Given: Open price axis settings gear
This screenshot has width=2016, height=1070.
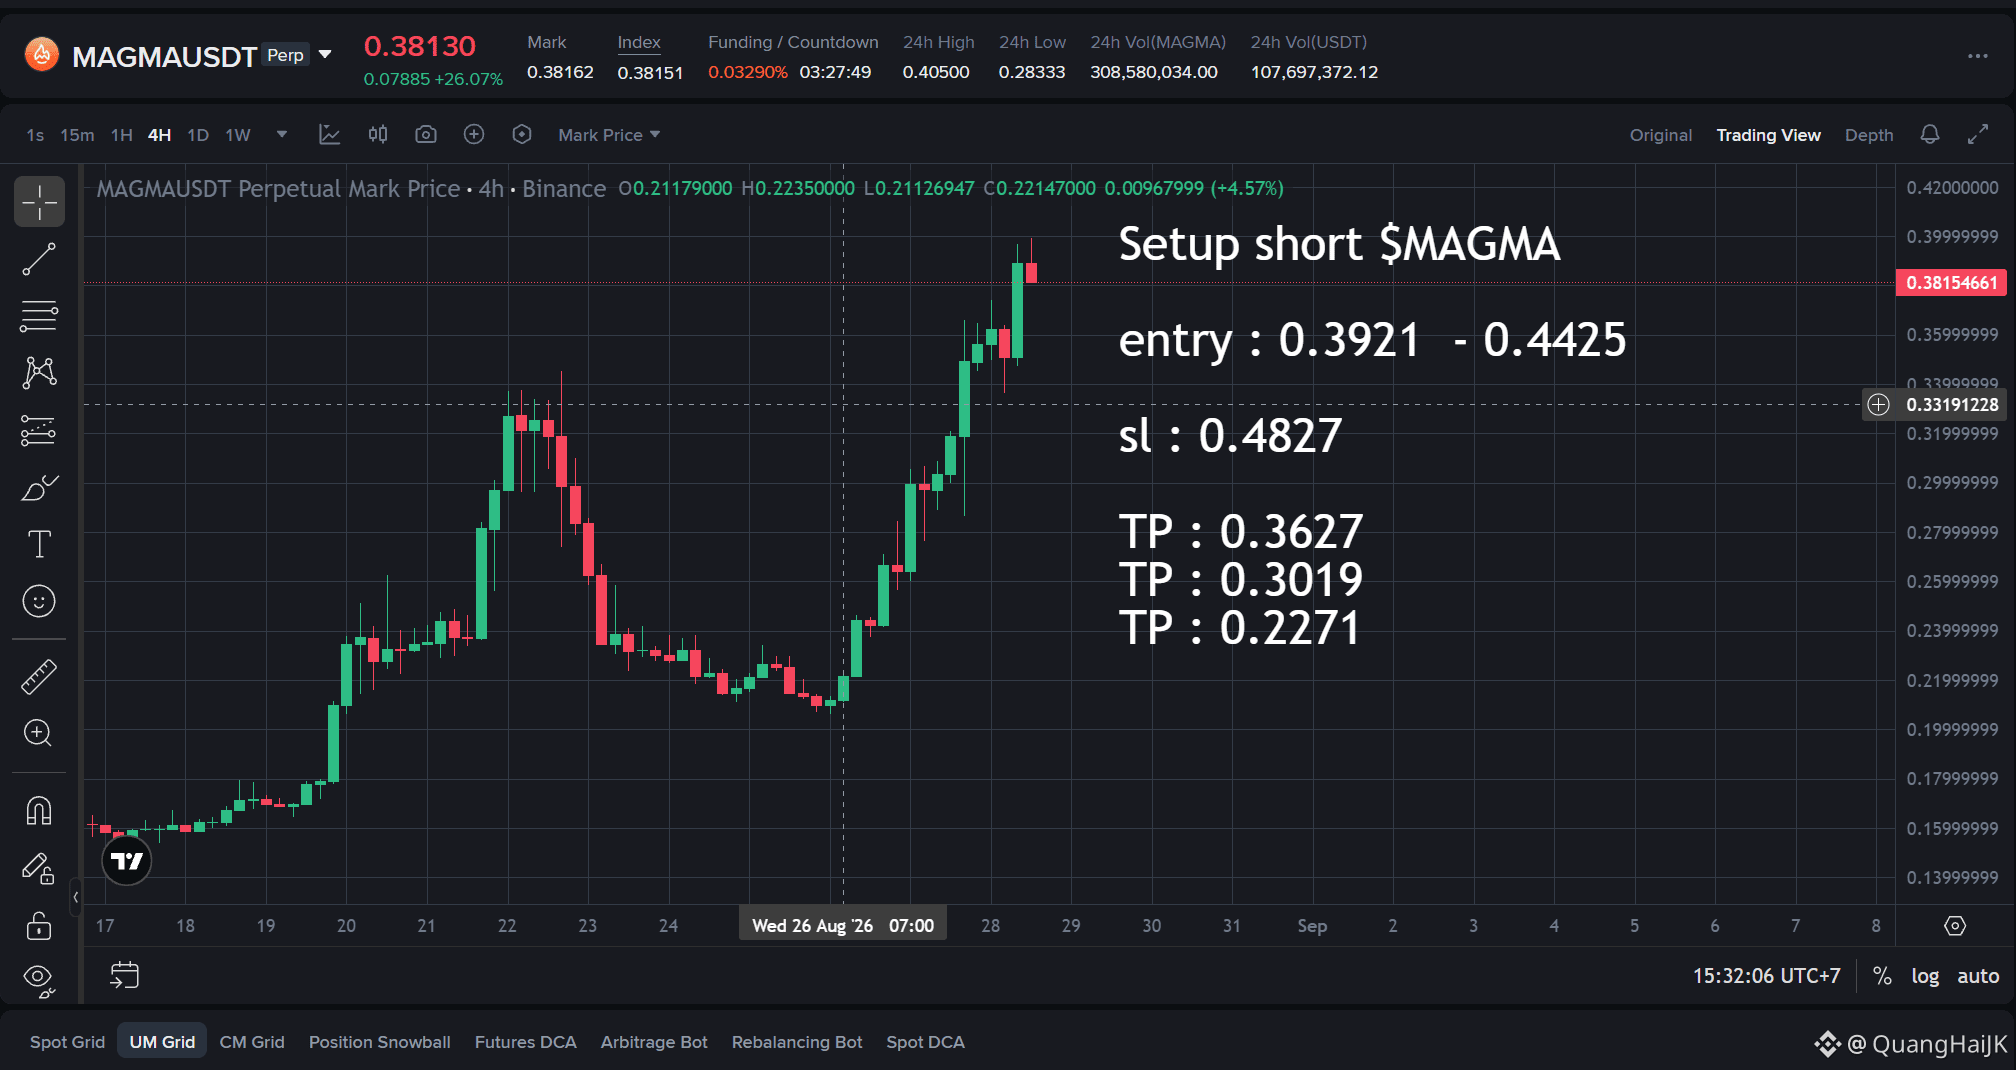Looking at the screenshot, I should (x=1955, y=926).
